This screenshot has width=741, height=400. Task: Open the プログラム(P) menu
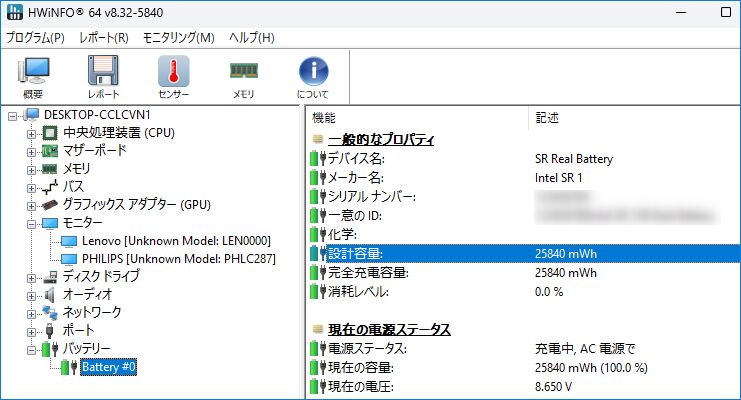[x=35, y=38]
